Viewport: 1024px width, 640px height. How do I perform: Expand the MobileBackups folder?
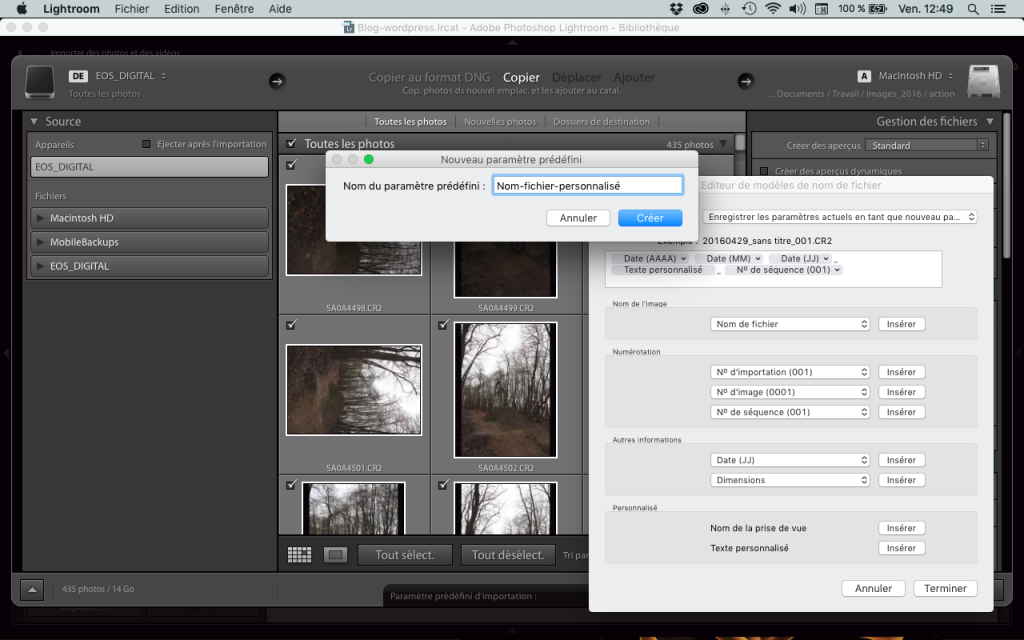(40, 242)
